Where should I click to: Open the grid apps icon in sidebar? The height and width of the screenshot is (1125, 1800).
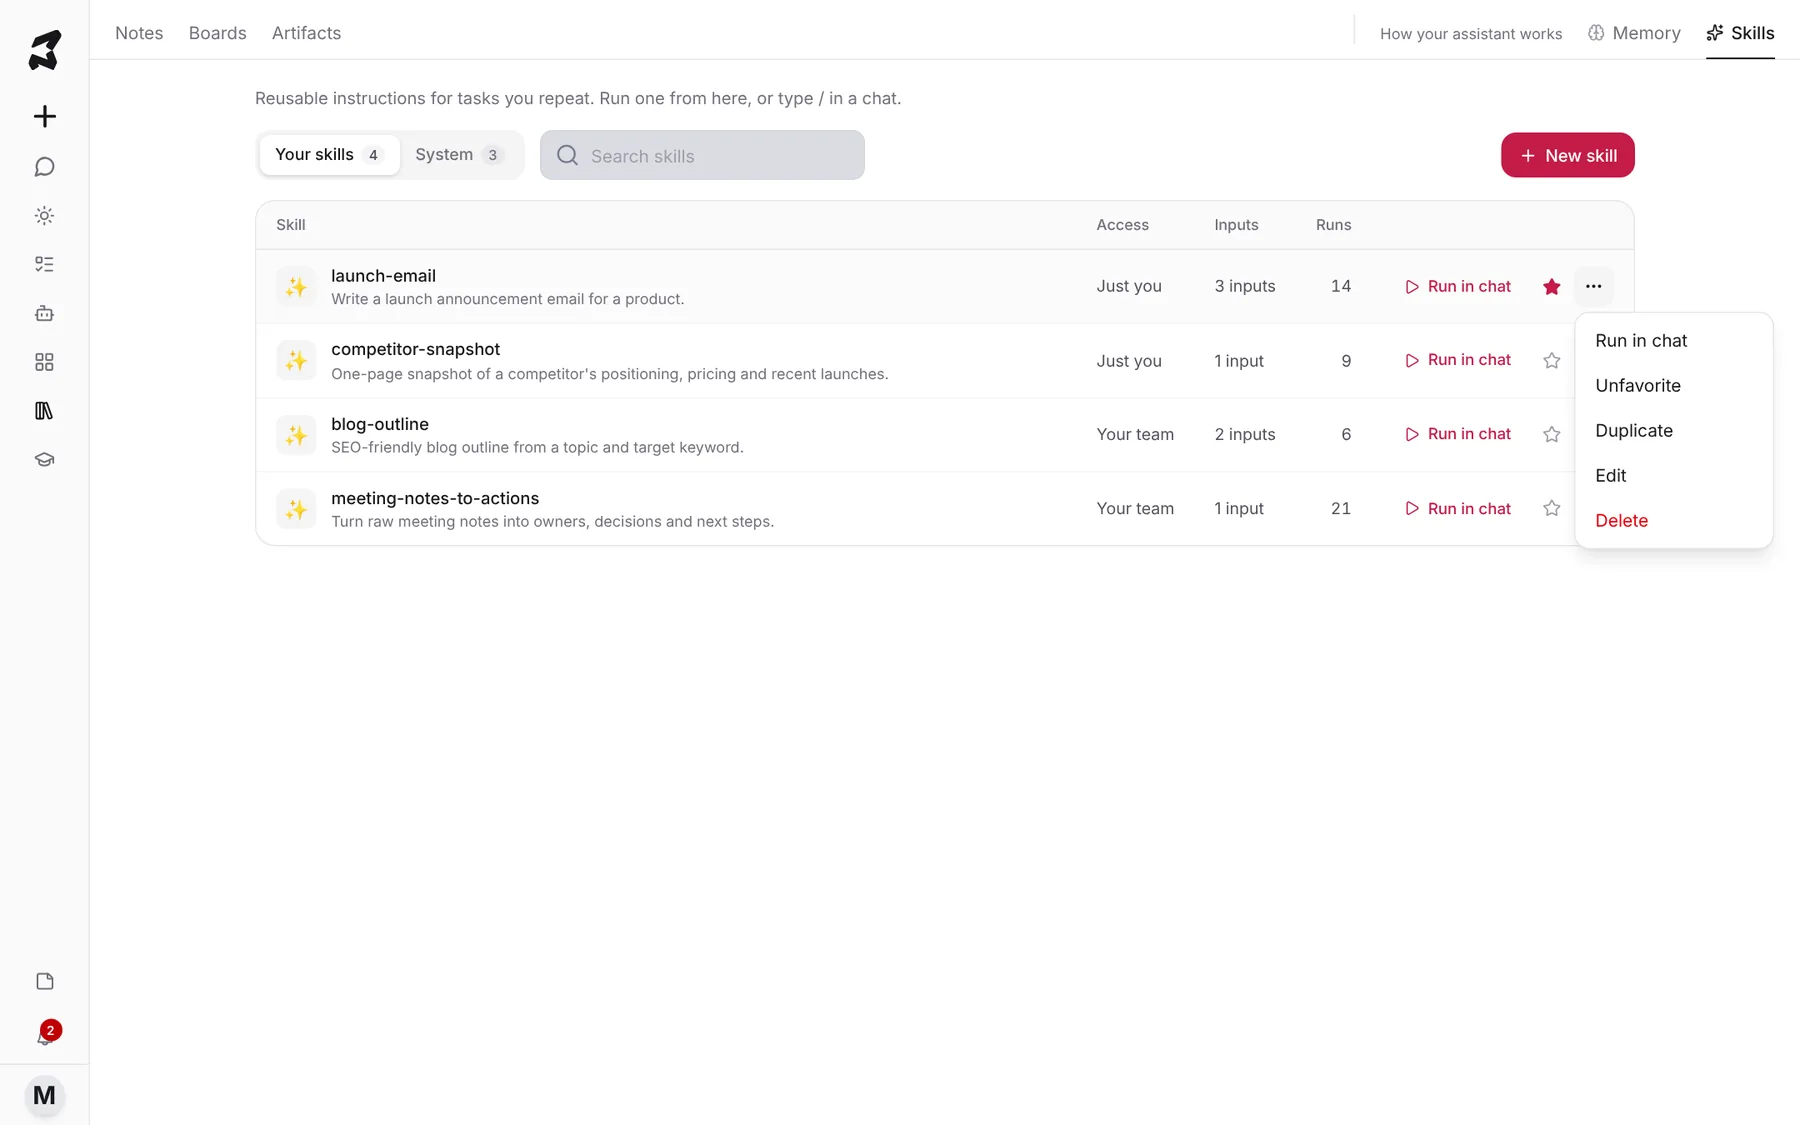[44, 362]
